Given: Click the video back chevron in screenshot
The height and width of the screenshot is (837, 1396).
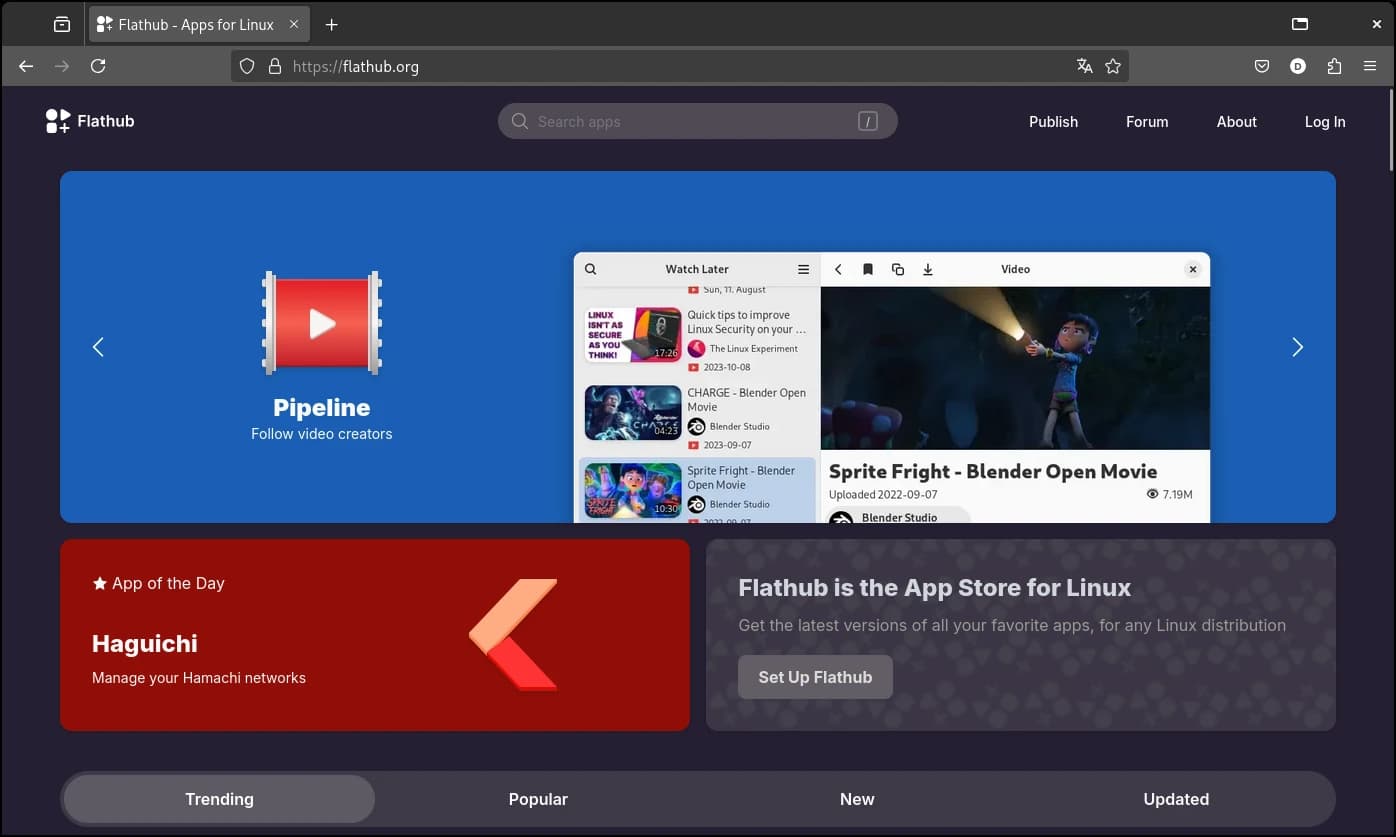Looking at the screenshot, I should pos(838,269).
